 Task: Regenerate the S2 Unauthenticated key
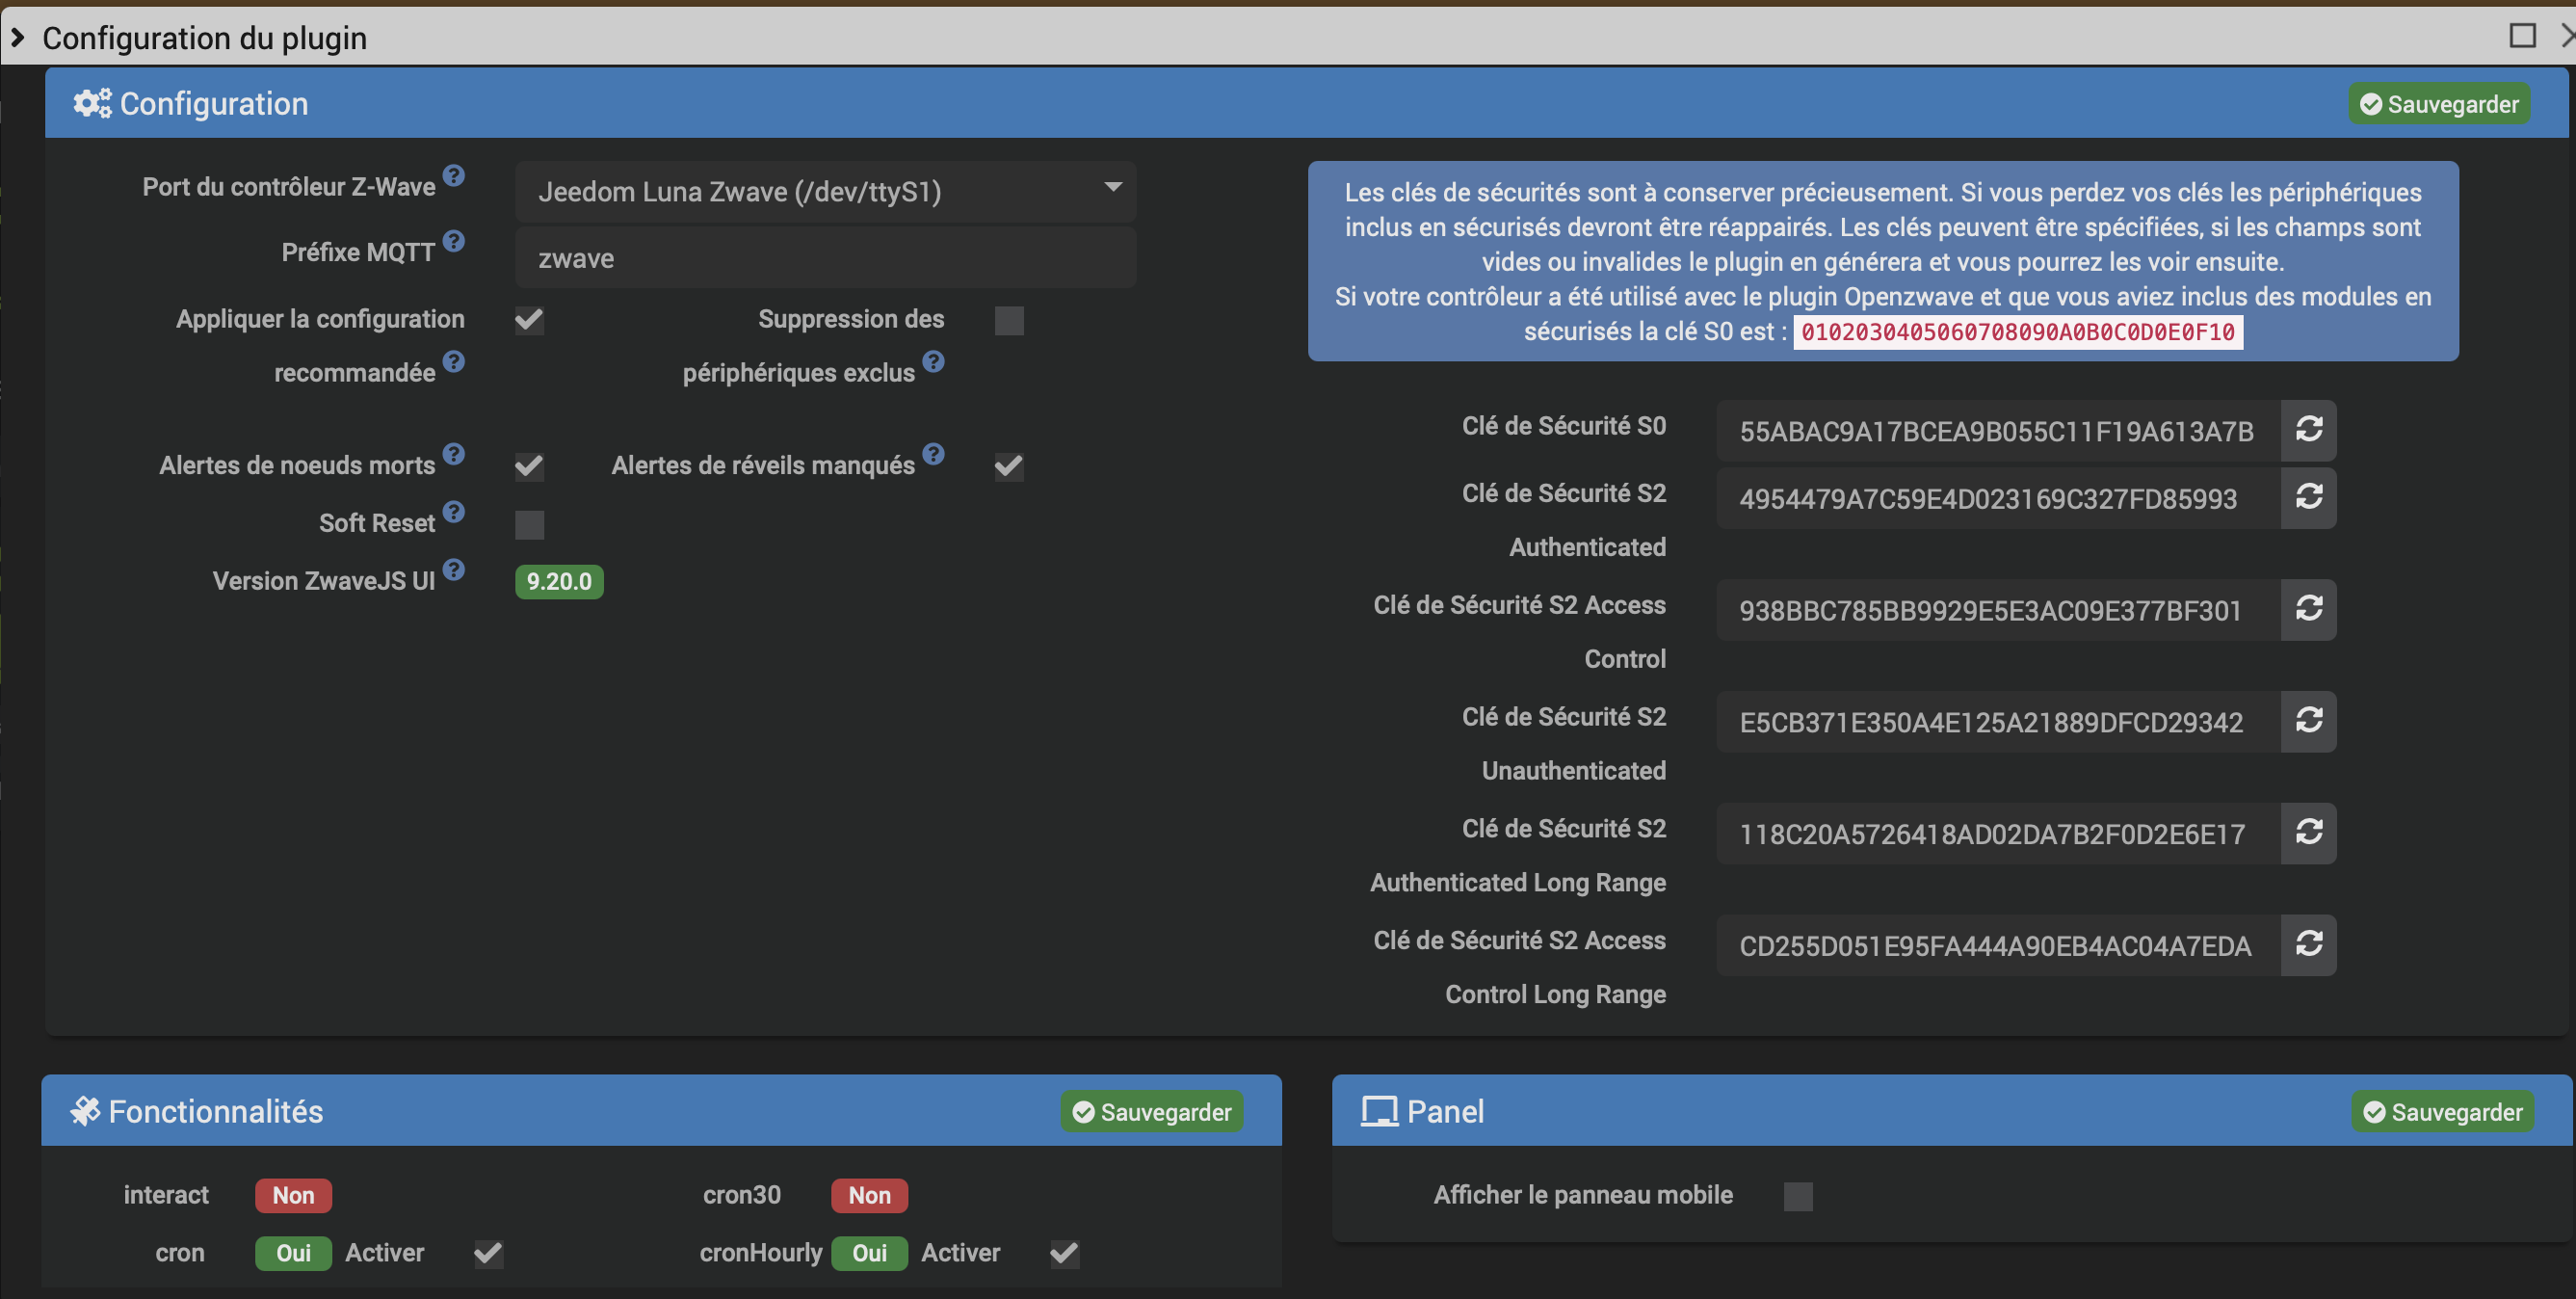(2308, 721)
